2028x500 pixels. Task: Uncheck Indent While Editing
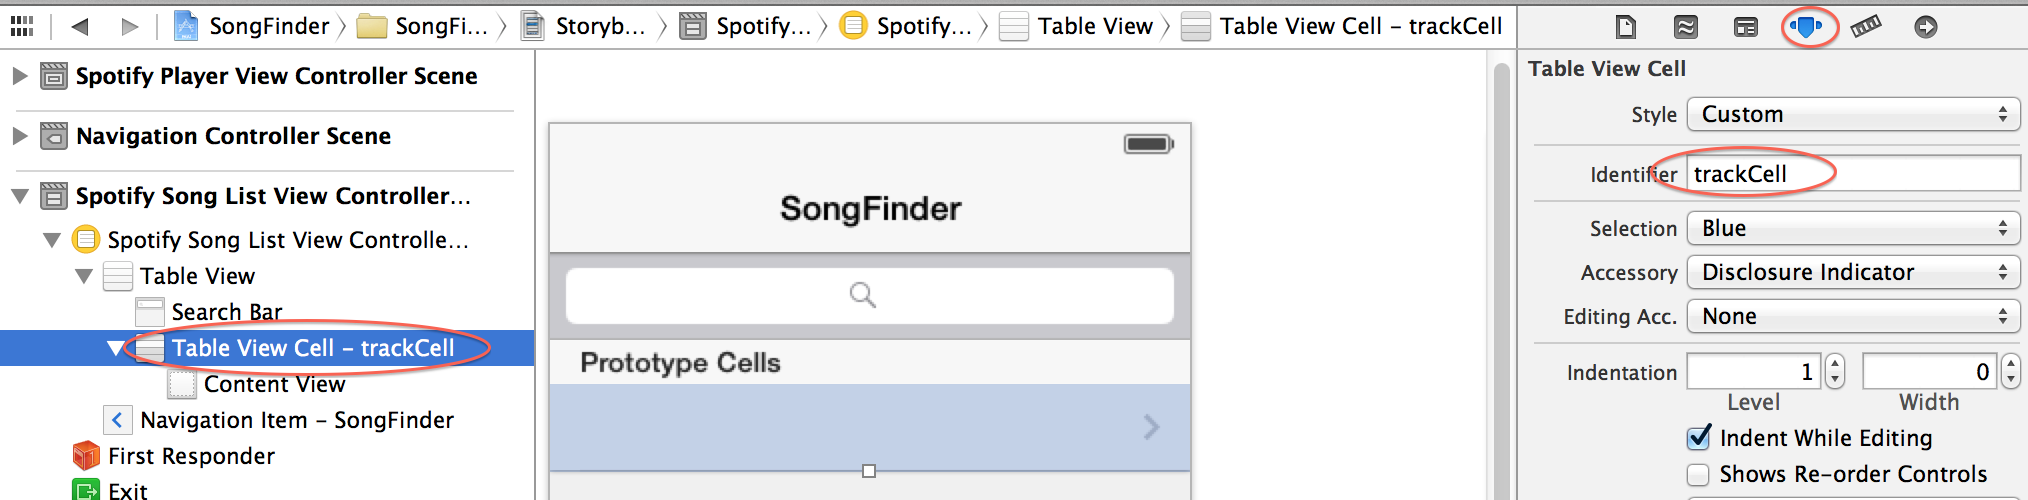1698,438
